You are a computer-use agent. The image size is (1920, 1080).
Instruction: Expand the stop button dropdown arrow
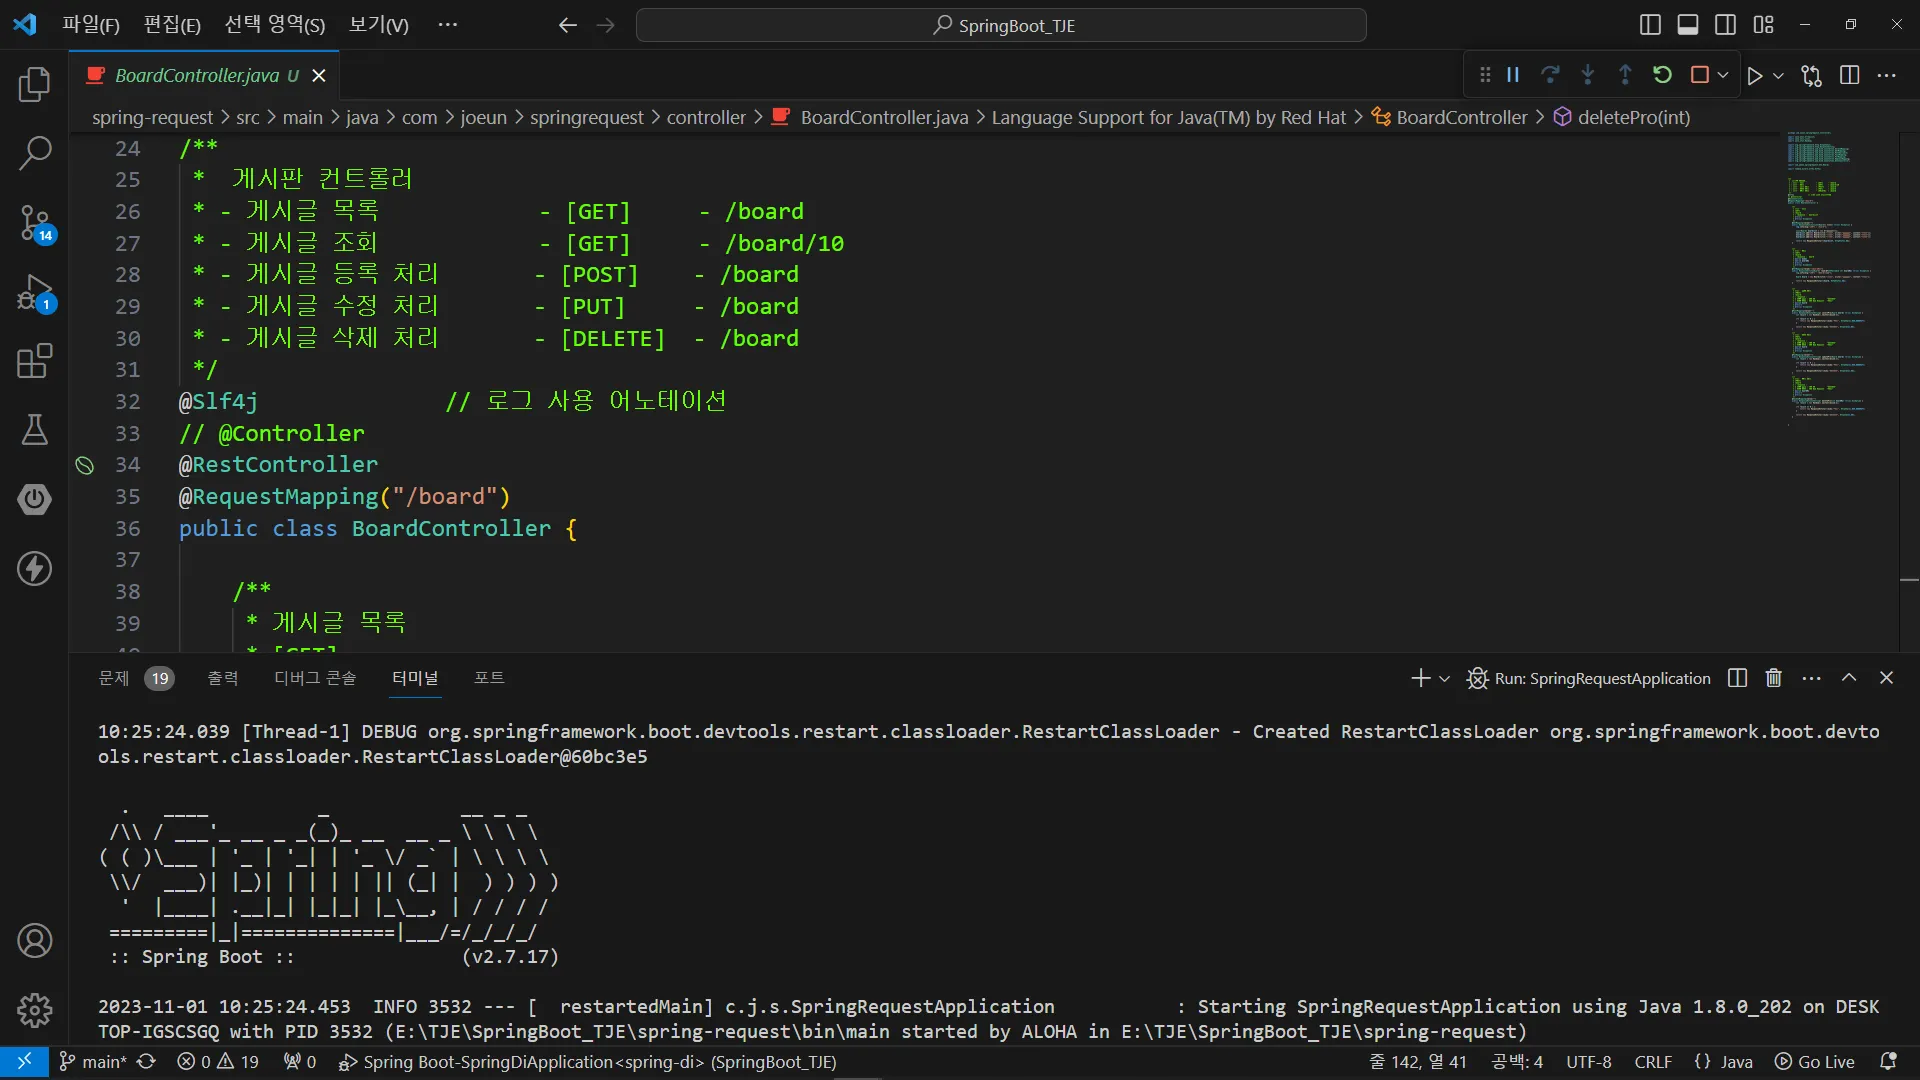[x=1723, y=75]
